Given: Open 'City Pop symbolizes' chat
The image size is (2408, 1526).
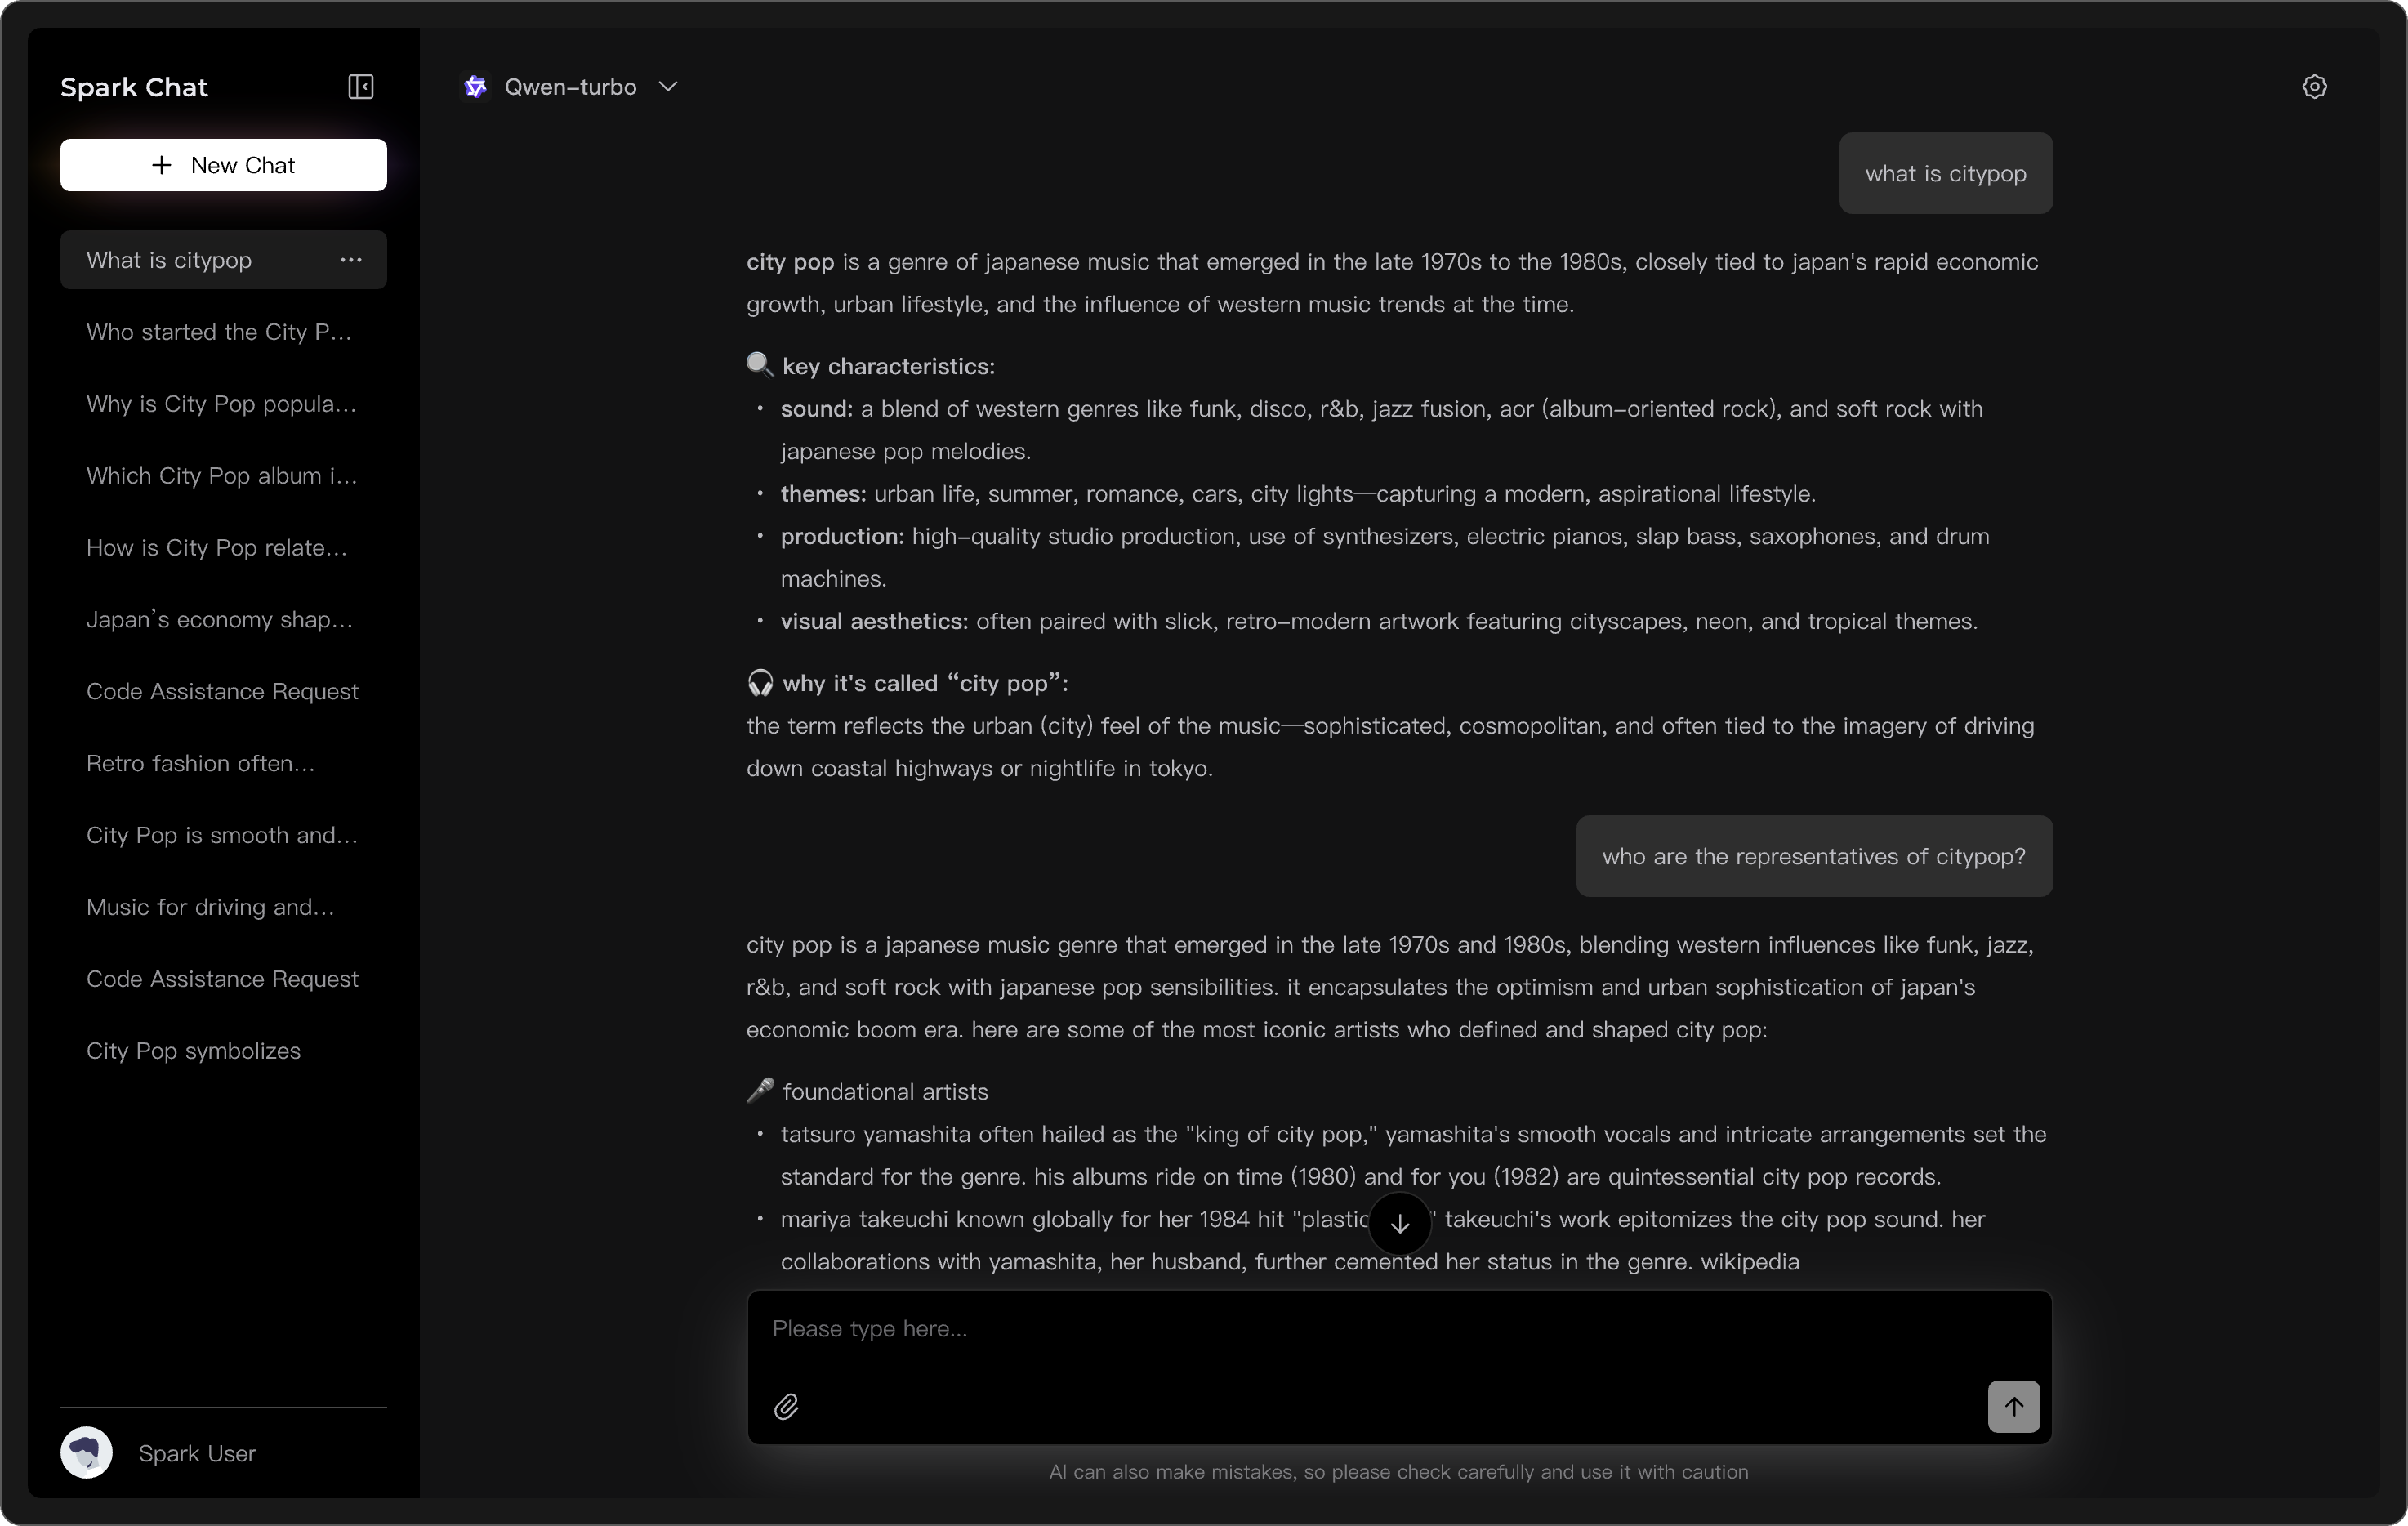Looking at the screenshot, I should pyautogui.click(x=193, y=1051).
